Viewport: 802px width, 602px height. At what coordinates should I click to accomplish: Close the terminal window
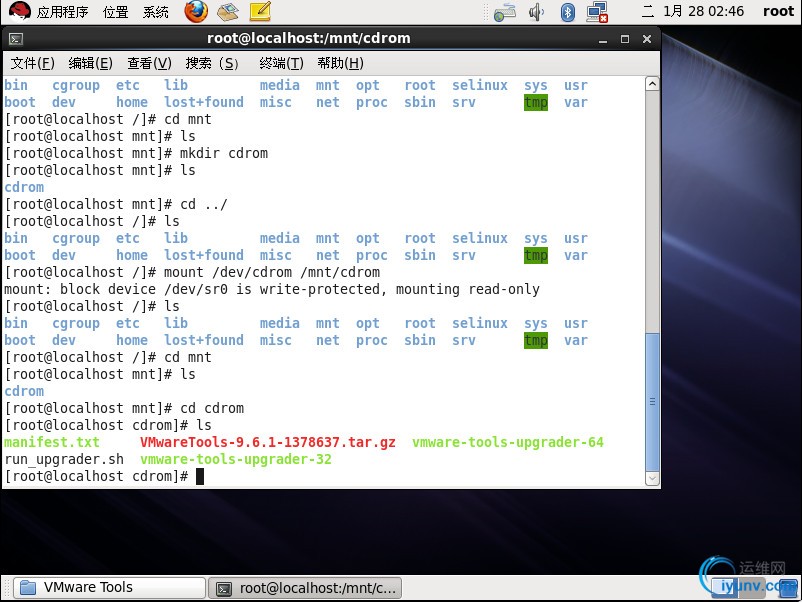click(x=647, y=39)
